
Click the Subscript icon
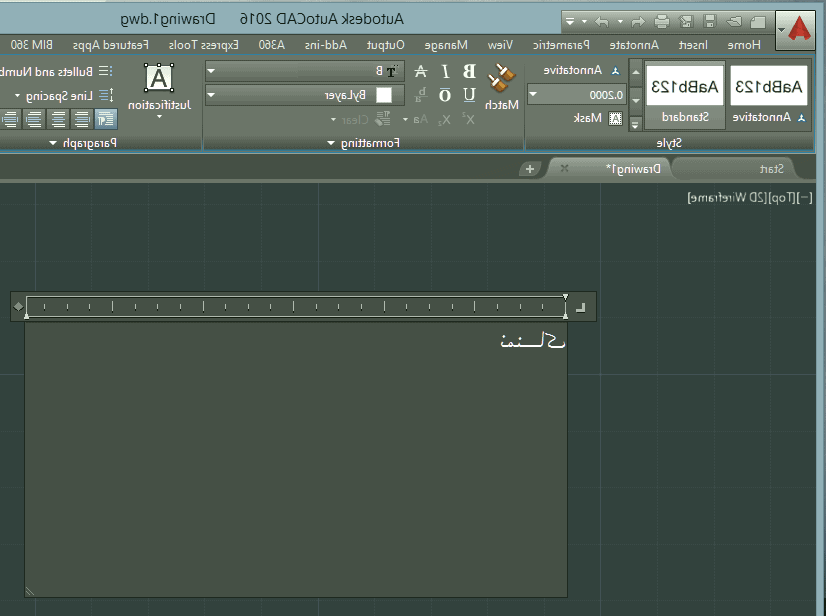(445, 120)
